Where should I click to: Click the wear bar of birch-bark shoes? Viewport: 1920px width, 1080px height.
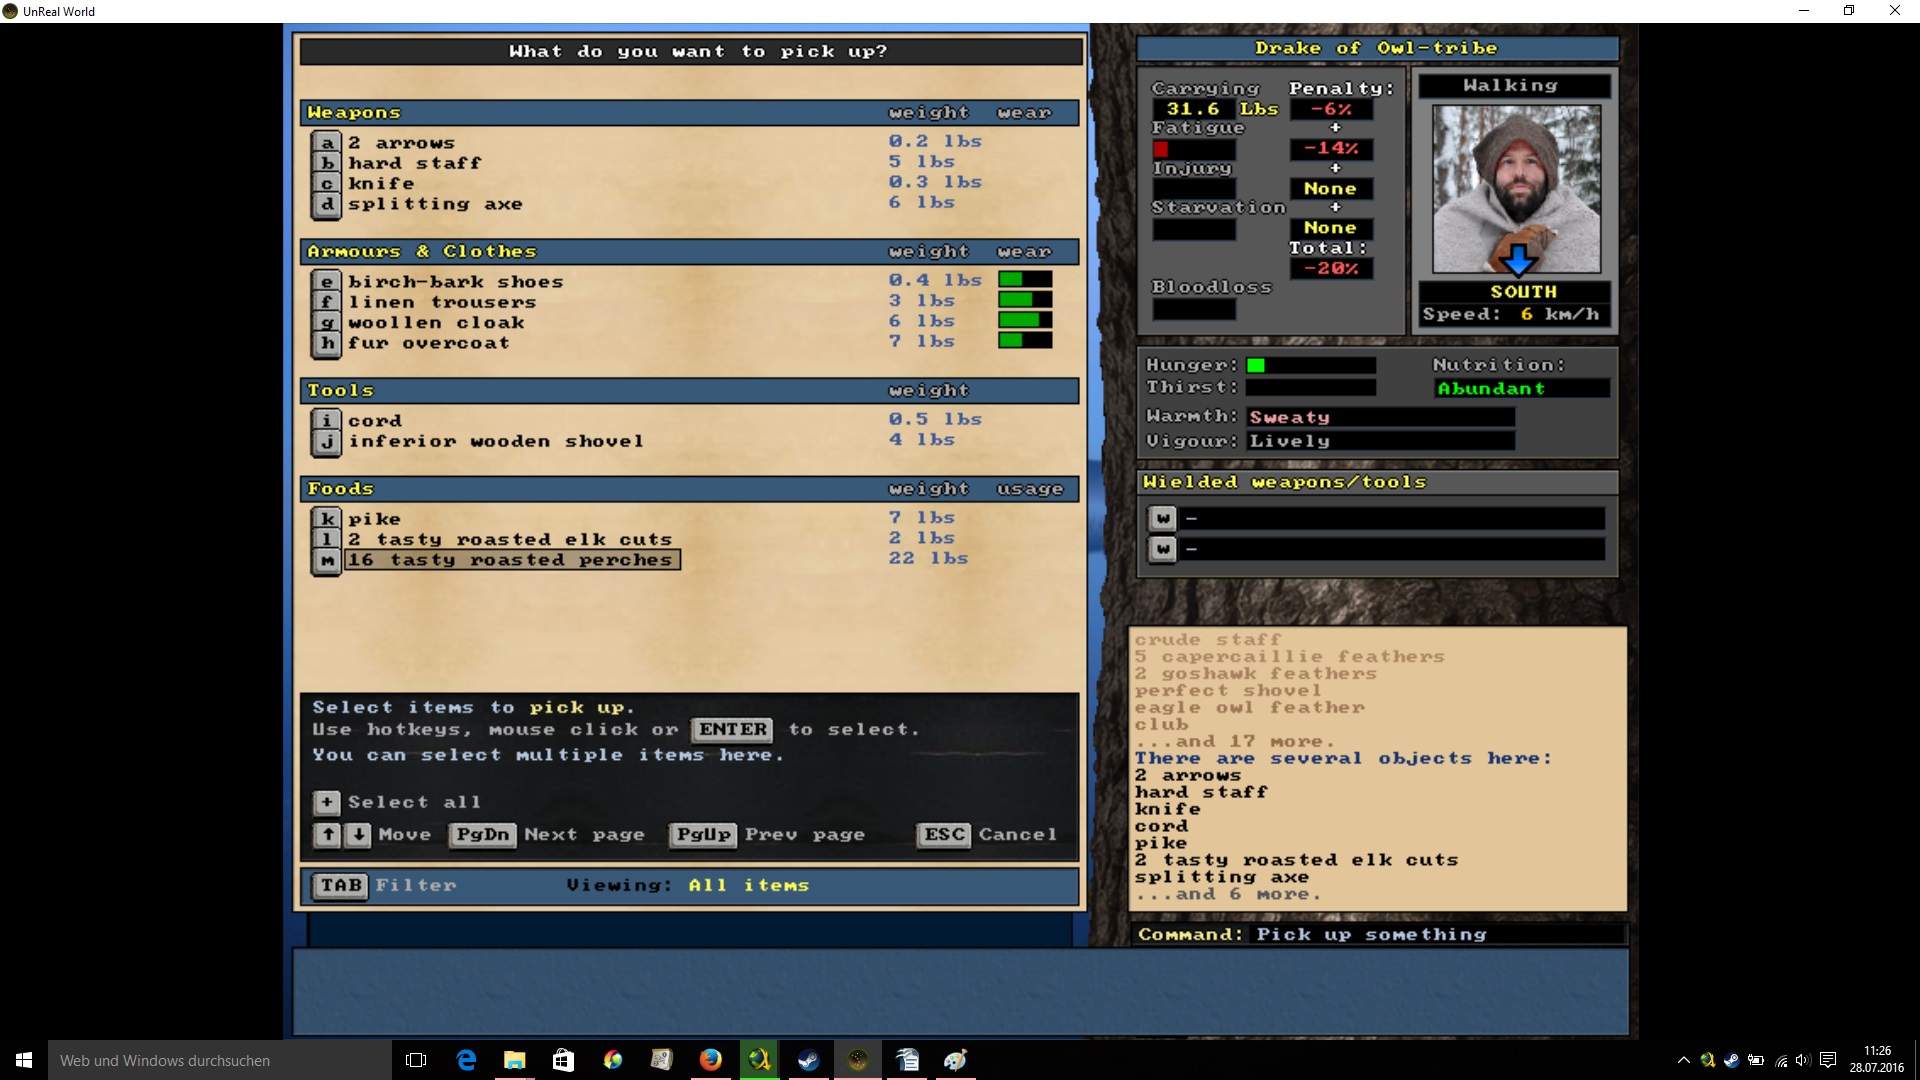pyautogui.click(x=1025, y=280)
